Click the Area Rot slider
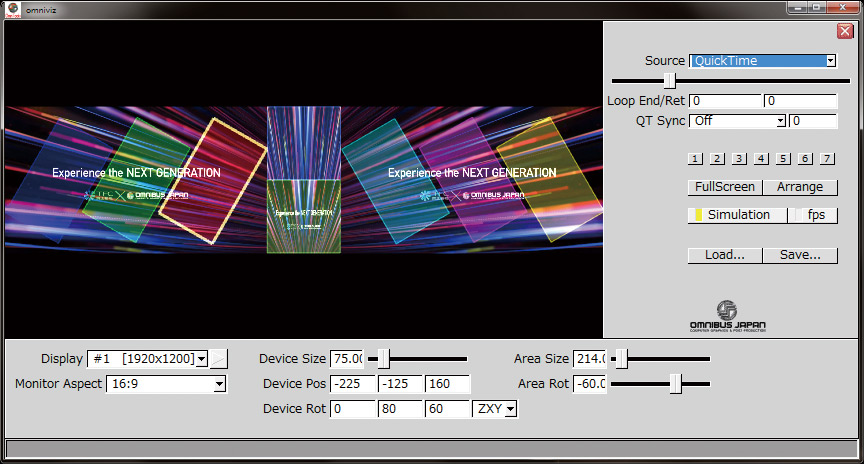The image size is (864, 464). pos(661,384)
